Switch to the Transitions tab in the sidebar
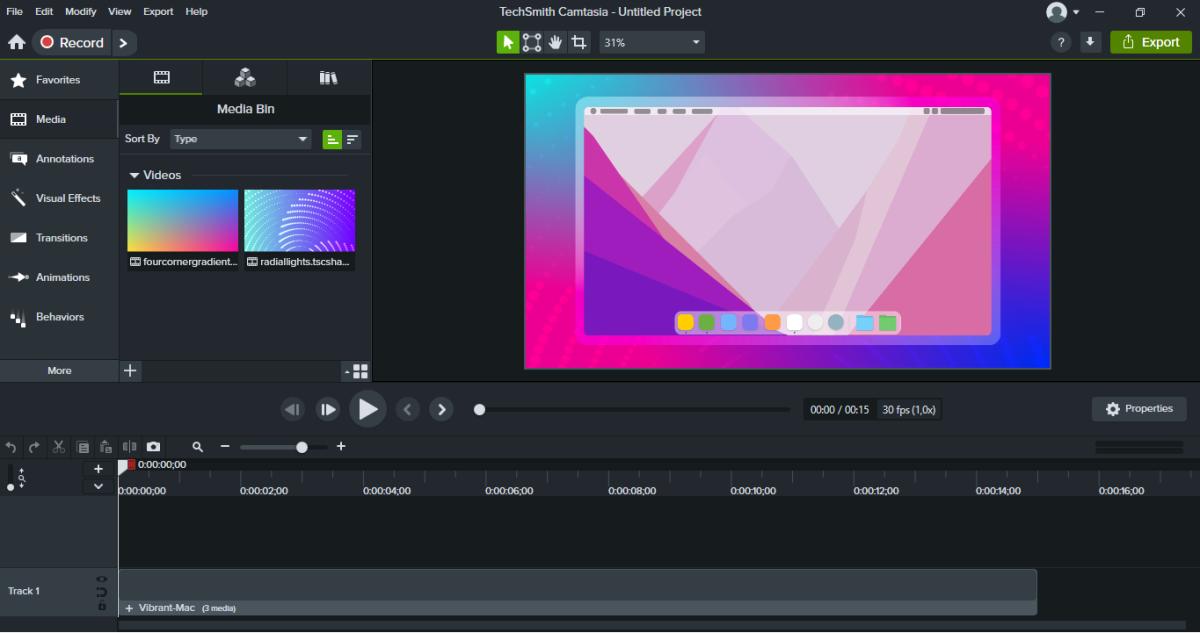The width and height of the screenshot is (1200, 633). pos(62,237)
